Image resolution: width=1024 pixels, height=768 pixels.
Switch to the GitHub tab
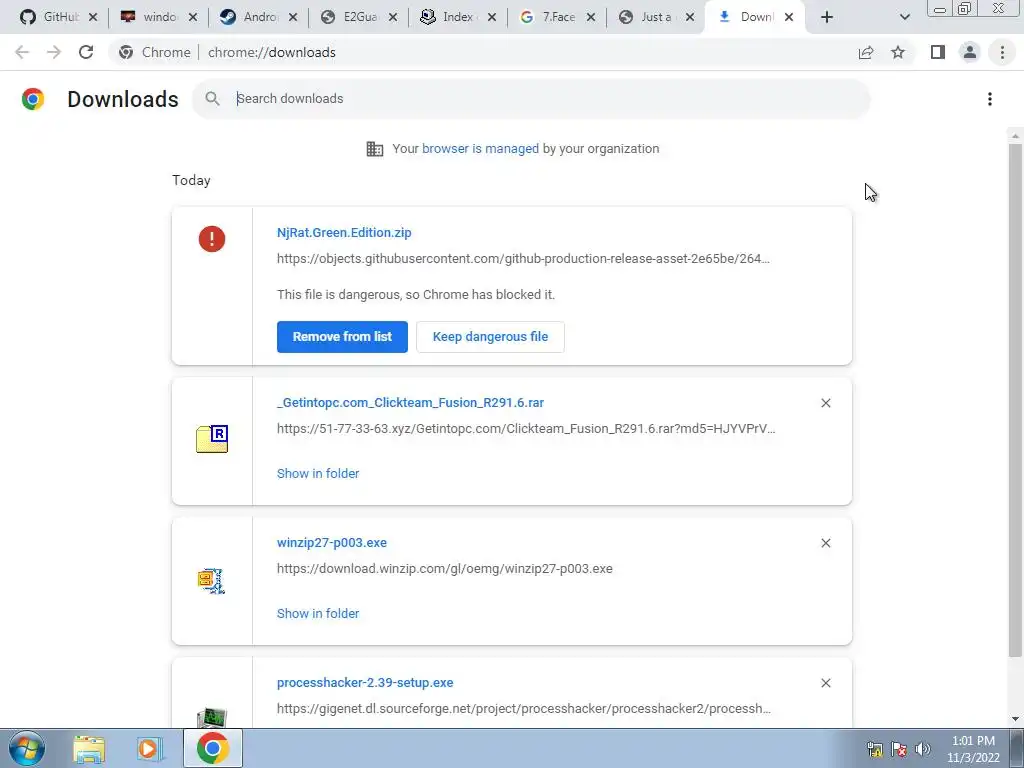click(59, 18)
